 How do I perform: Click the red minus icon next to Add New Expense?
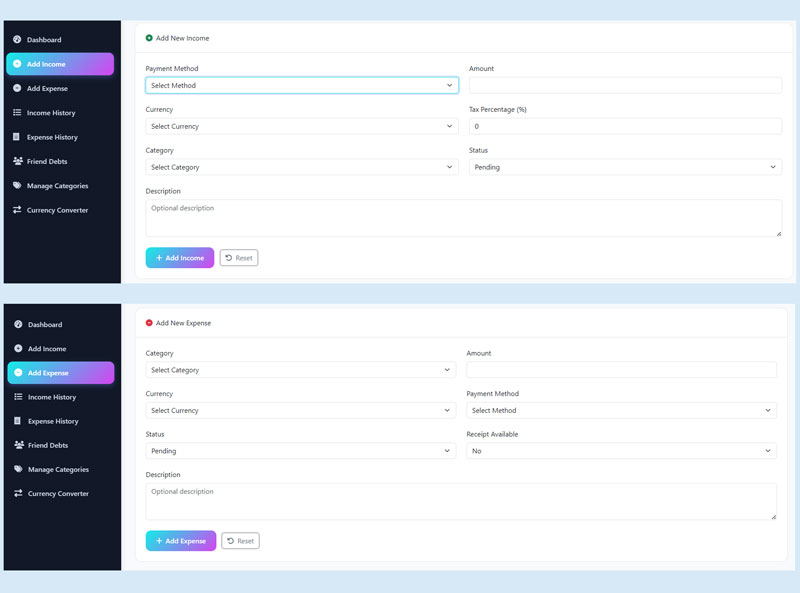[x=149, y=323]
